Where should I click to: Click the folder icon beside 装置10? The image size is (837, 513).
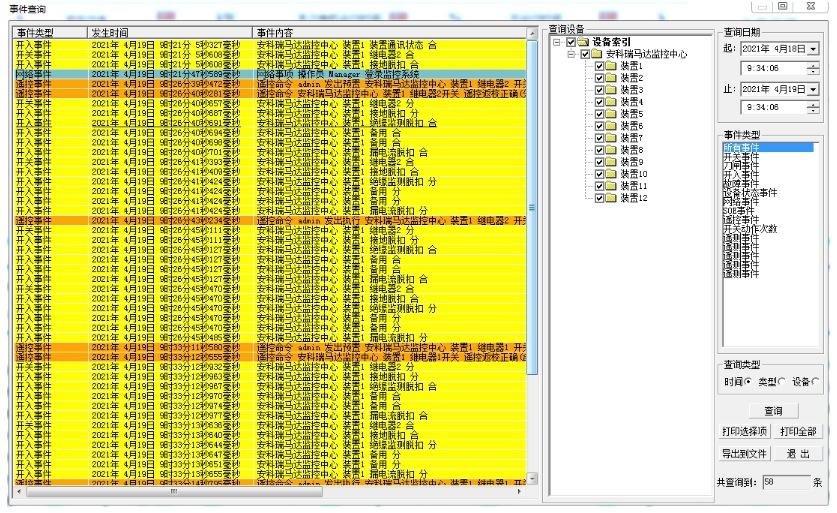click(611, 174)
